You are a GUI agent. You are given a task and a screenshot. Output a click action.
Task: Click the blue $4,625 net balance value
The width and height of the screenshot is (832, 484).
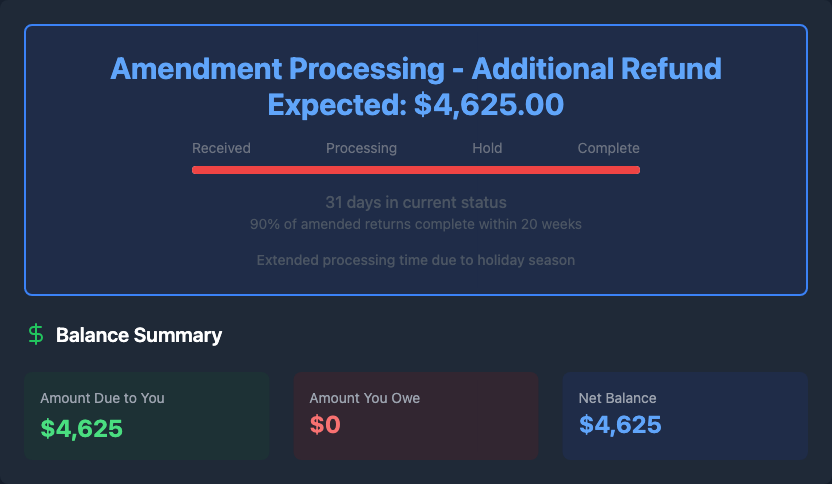pos(620,425)
